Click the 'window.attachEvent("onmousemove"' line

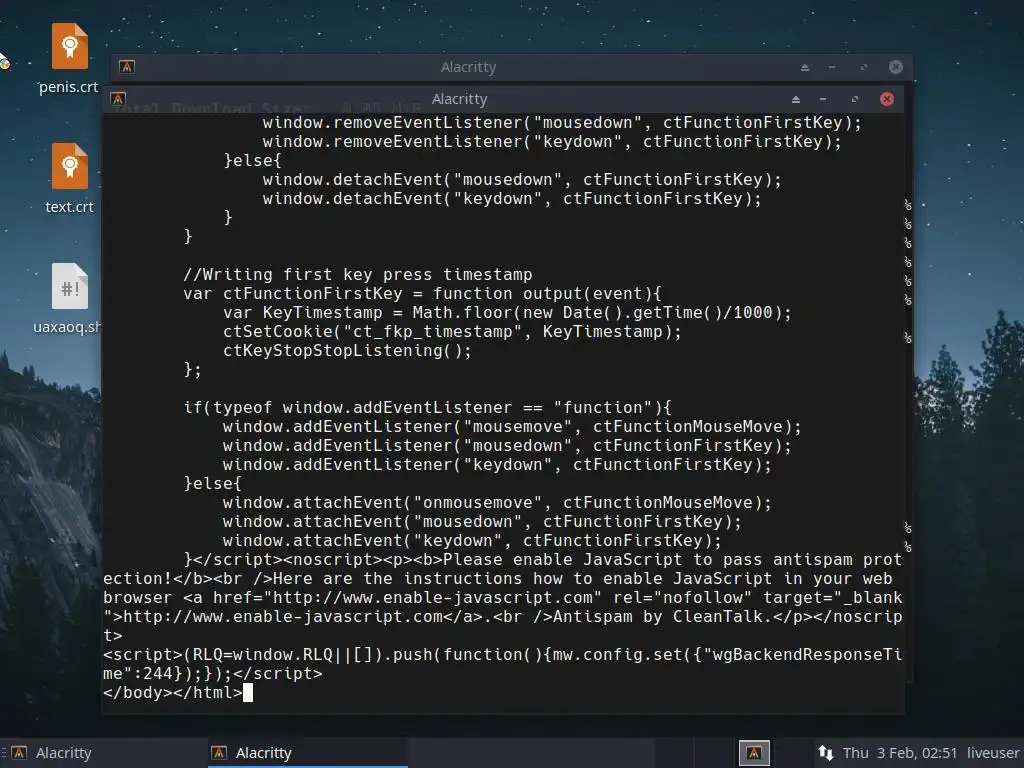click(x=497, y=503)
